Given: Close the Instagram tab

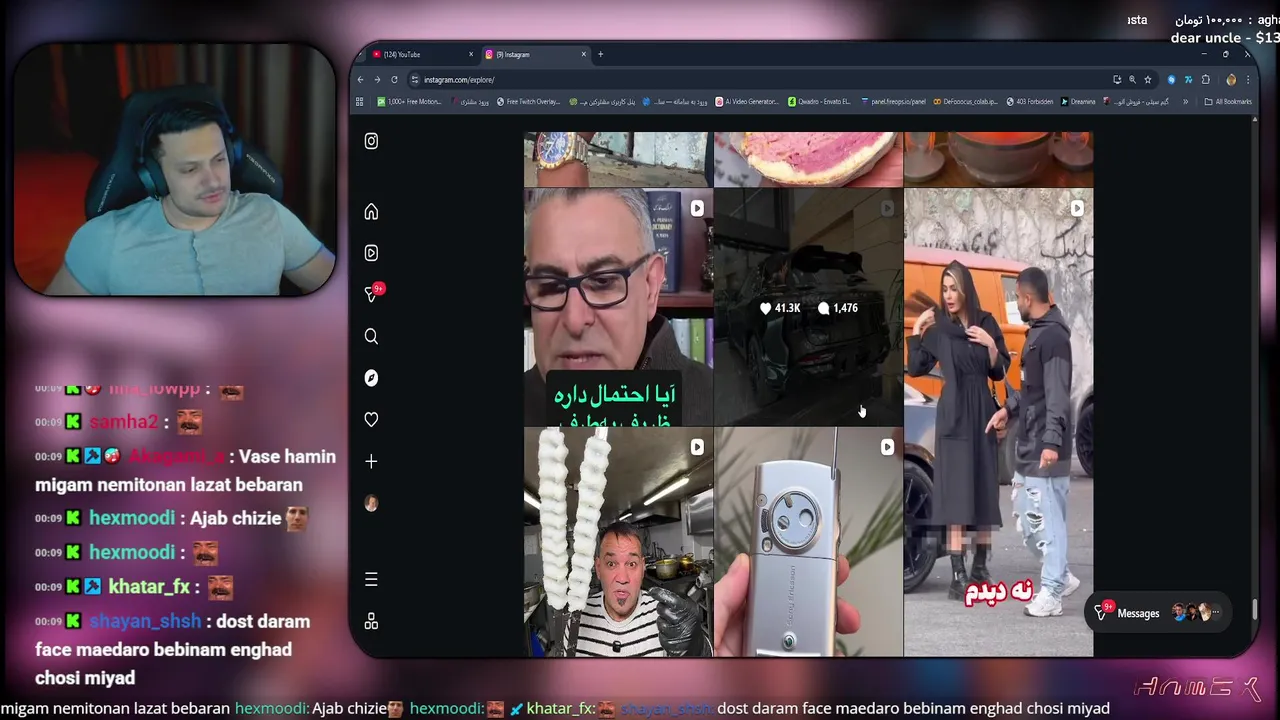Looking at the screenshot, I should [x=584, y=54].
